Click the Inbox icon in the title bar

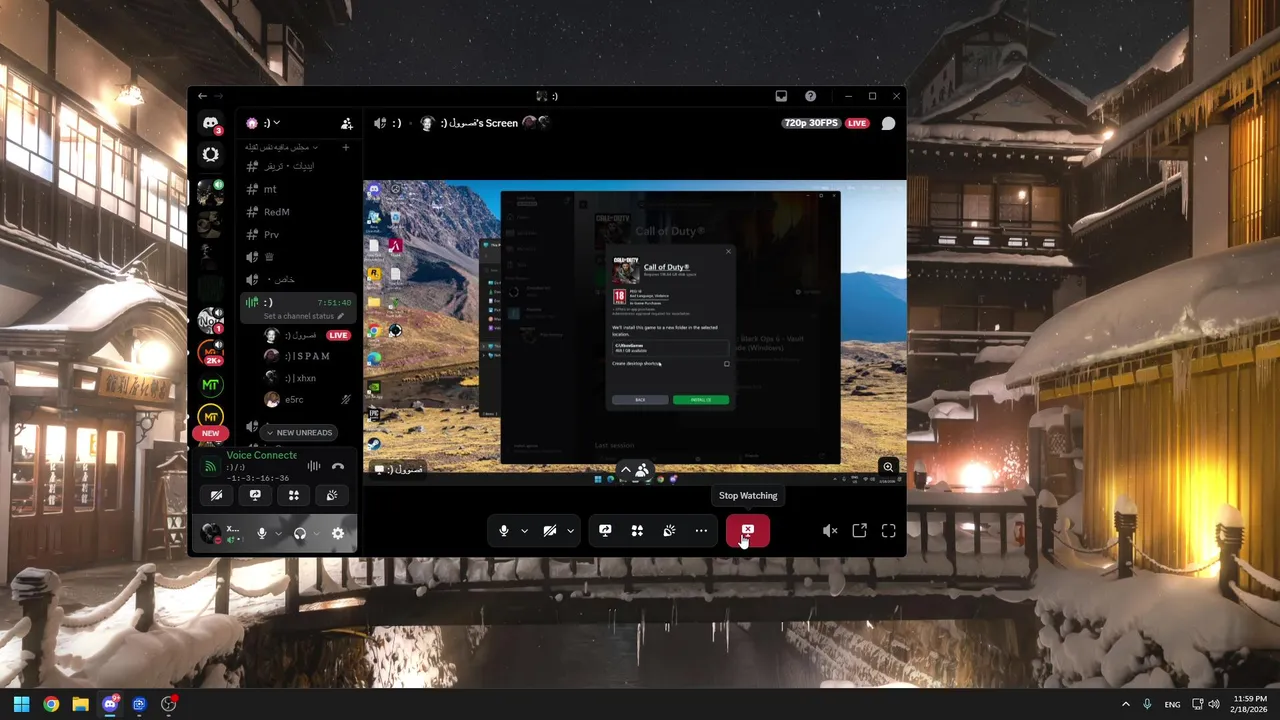tap(781, 96)
